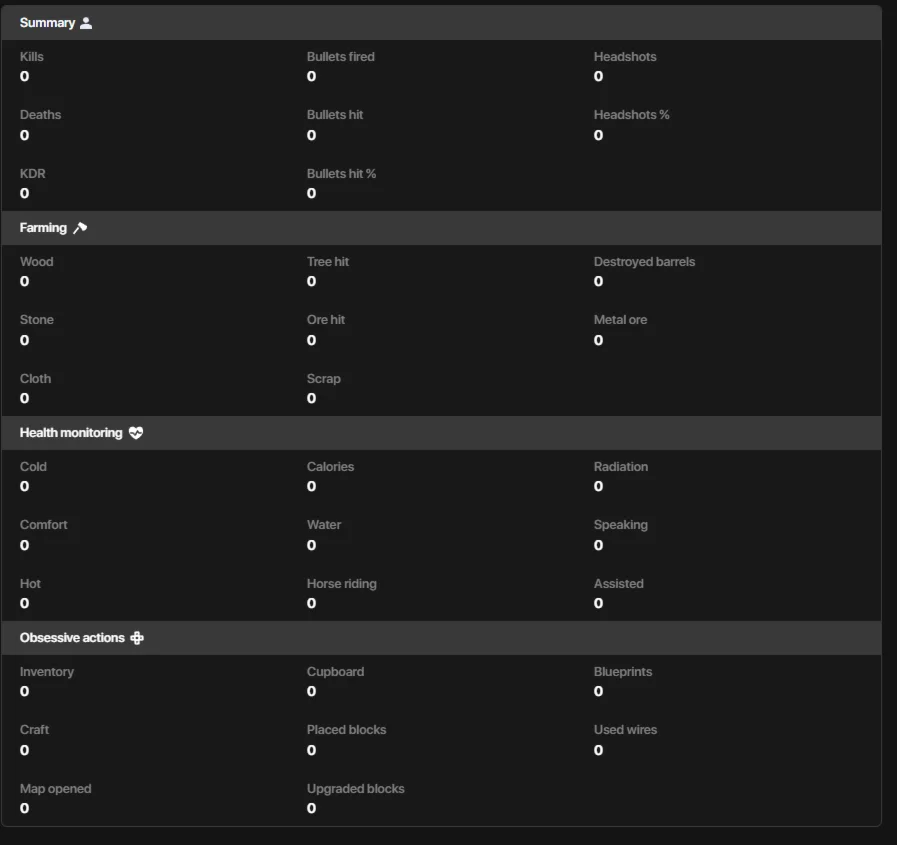Select the Headshots % label
The image size is (897, 845).
click(x=631, y=115)
